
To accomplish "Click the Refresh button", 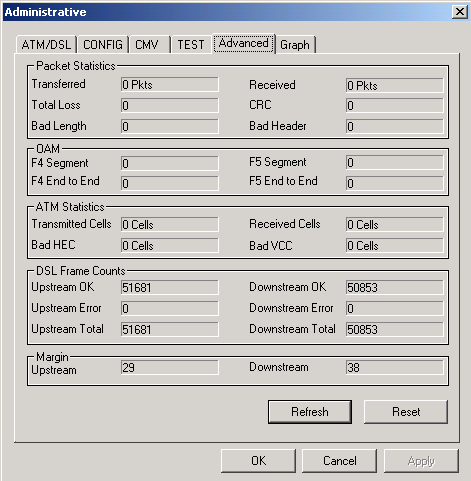I will [x=310, y=412].
